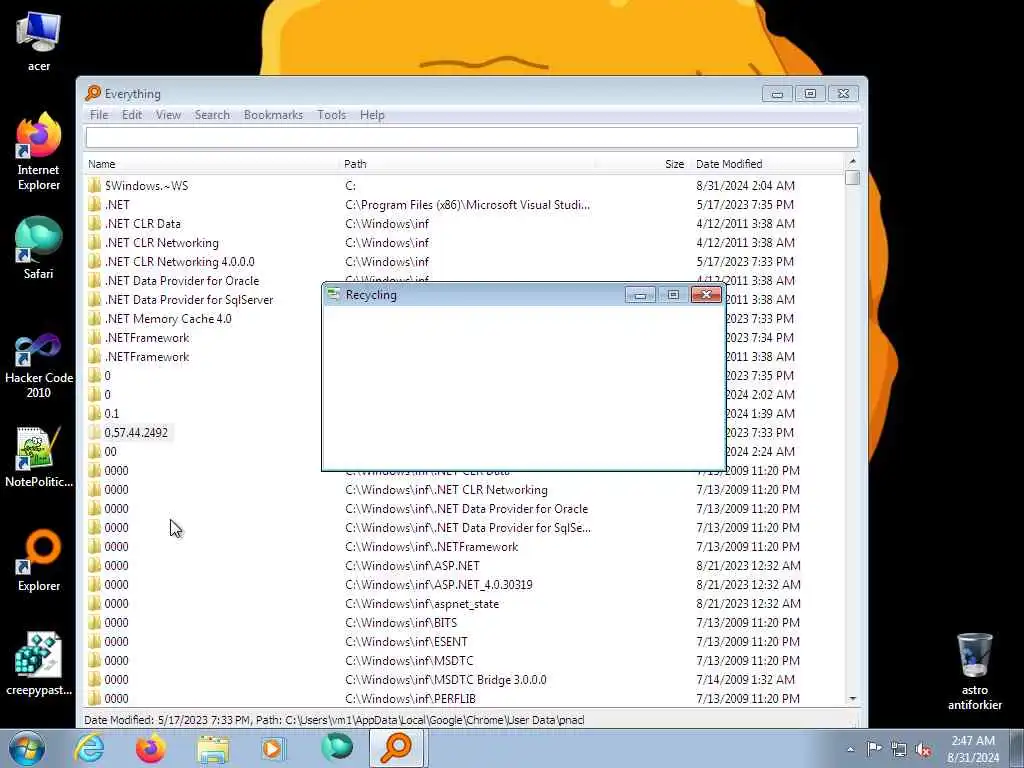Sort results by Date Modified column header
The height and width of the screenshot is (768, 1024).
point(767,164)
